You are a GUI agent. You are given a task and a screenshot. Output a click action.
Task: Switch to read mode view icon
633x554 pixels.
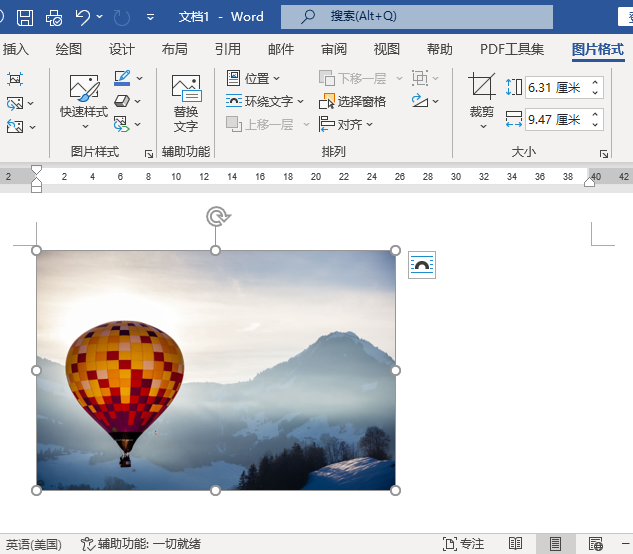tap(515, 544)
